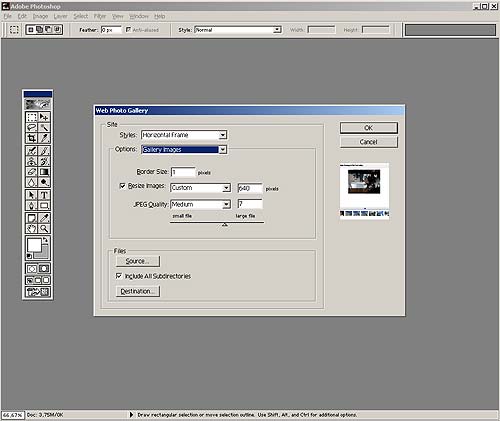Reset to default colors icon

29,256
